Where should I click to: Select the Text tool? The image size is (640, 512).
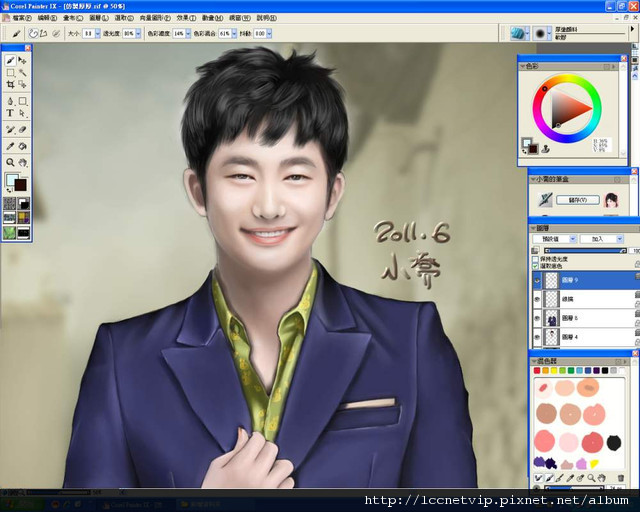(10, 113)
